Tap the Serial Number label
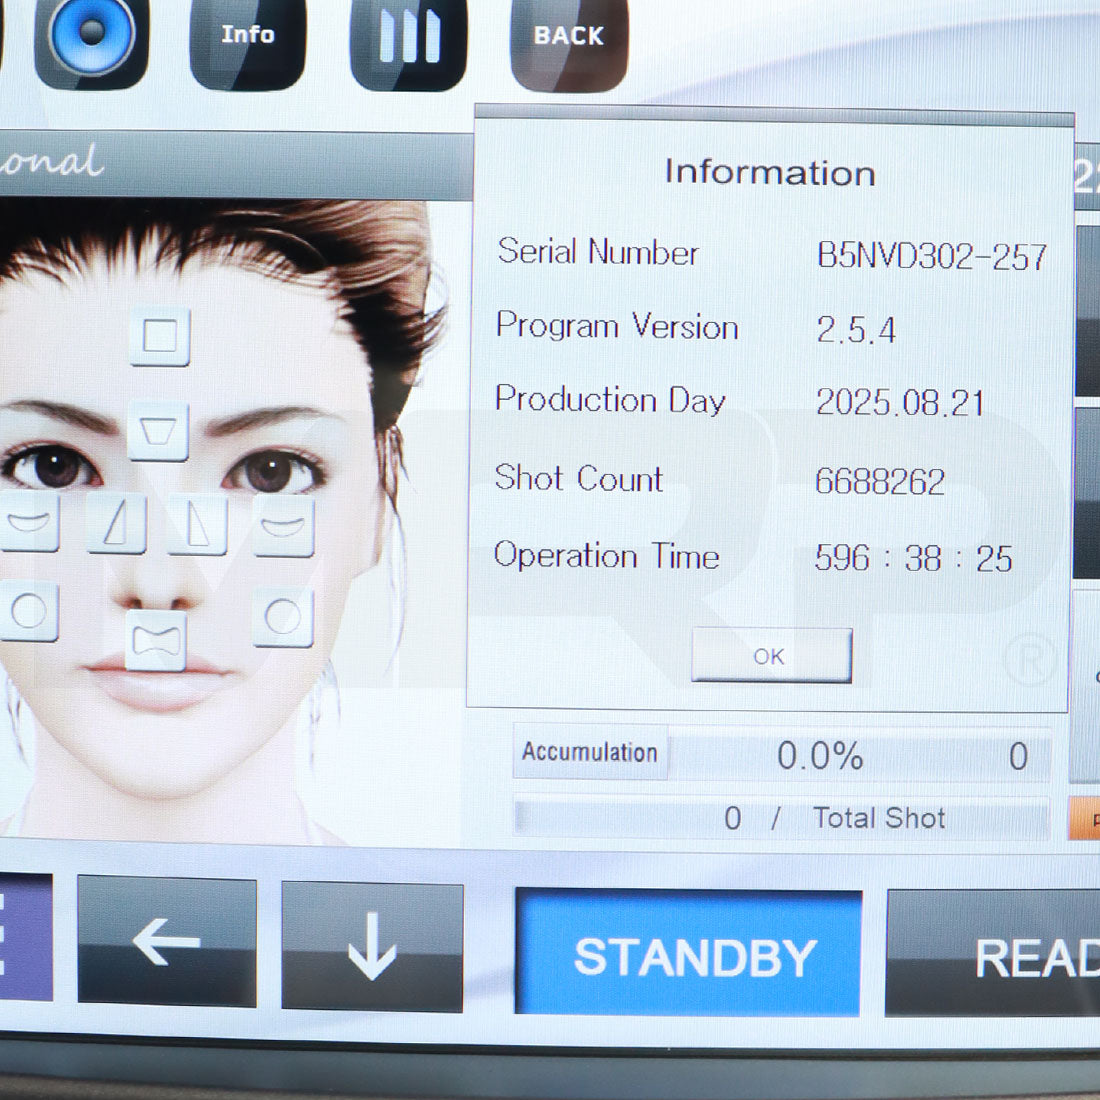The width and height of the screenshot is (1100, 1100). tap(598, 252)
